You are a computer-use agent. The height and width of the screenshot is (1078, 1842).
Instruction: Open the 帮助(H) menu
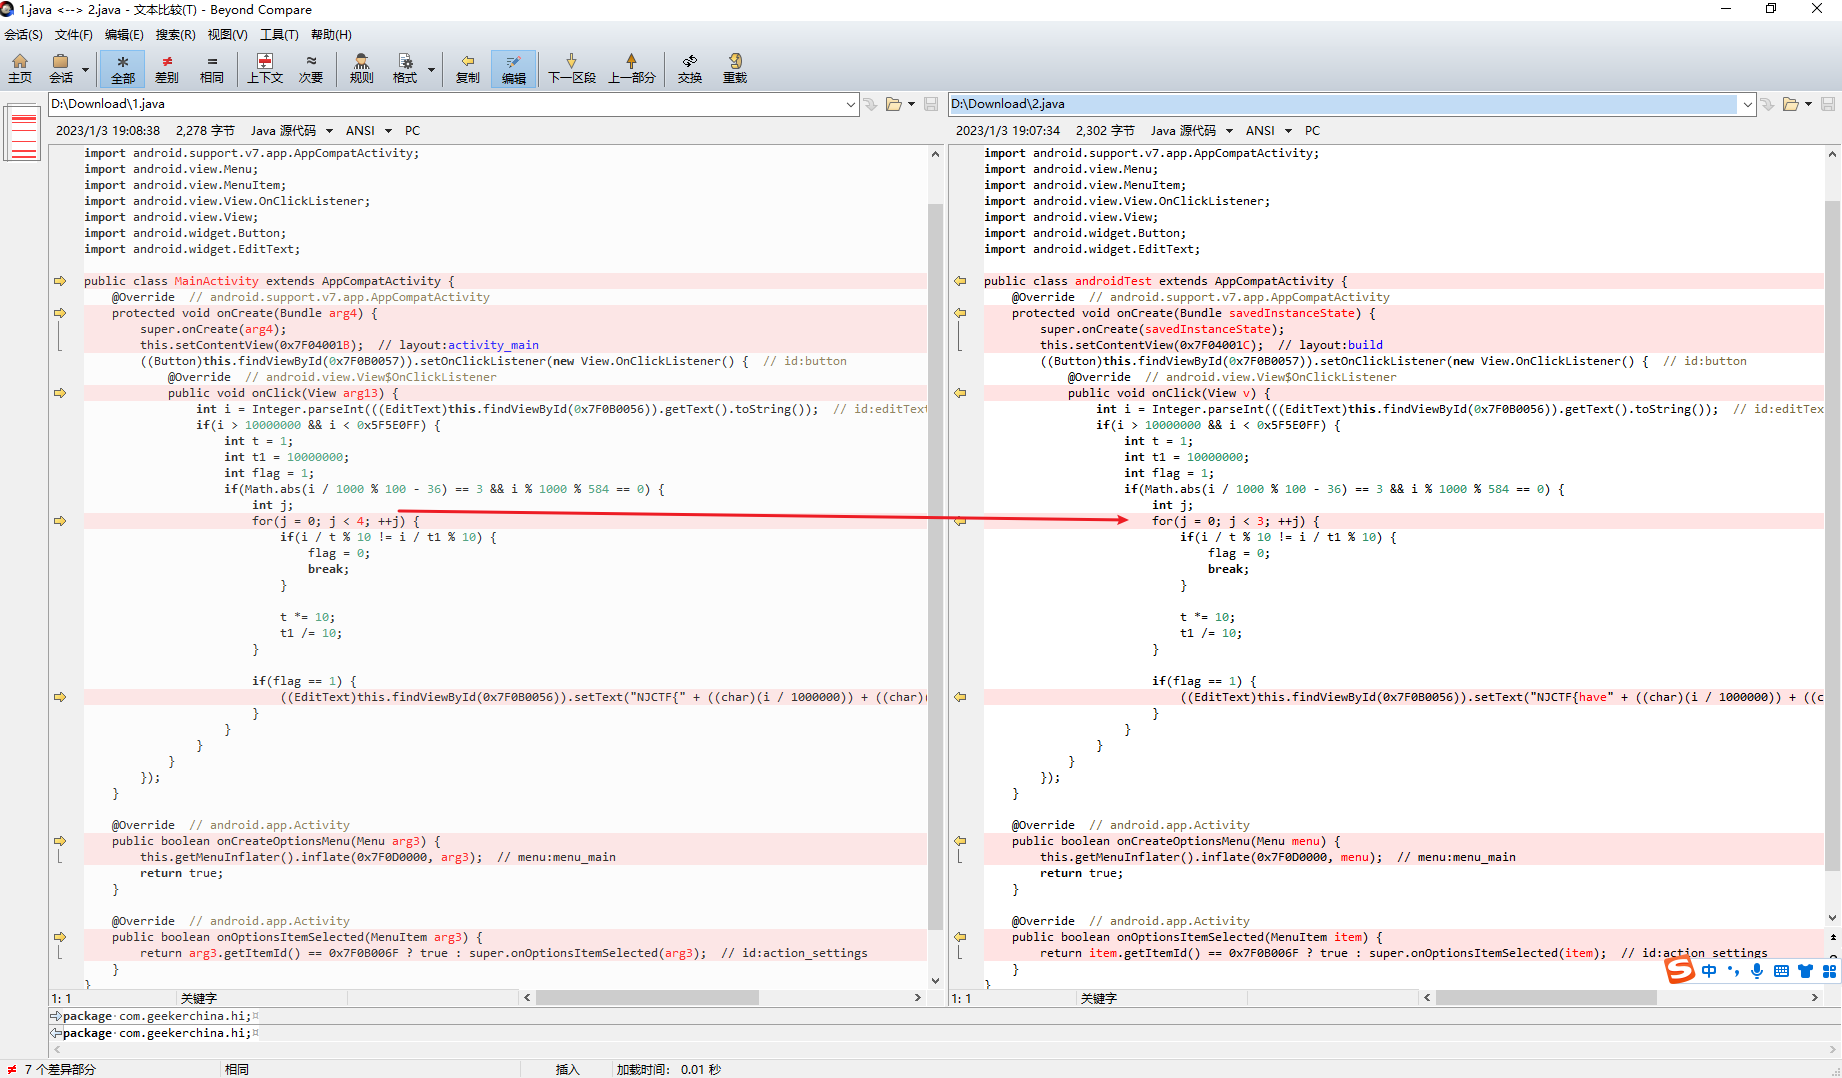(x=331, y=34)
